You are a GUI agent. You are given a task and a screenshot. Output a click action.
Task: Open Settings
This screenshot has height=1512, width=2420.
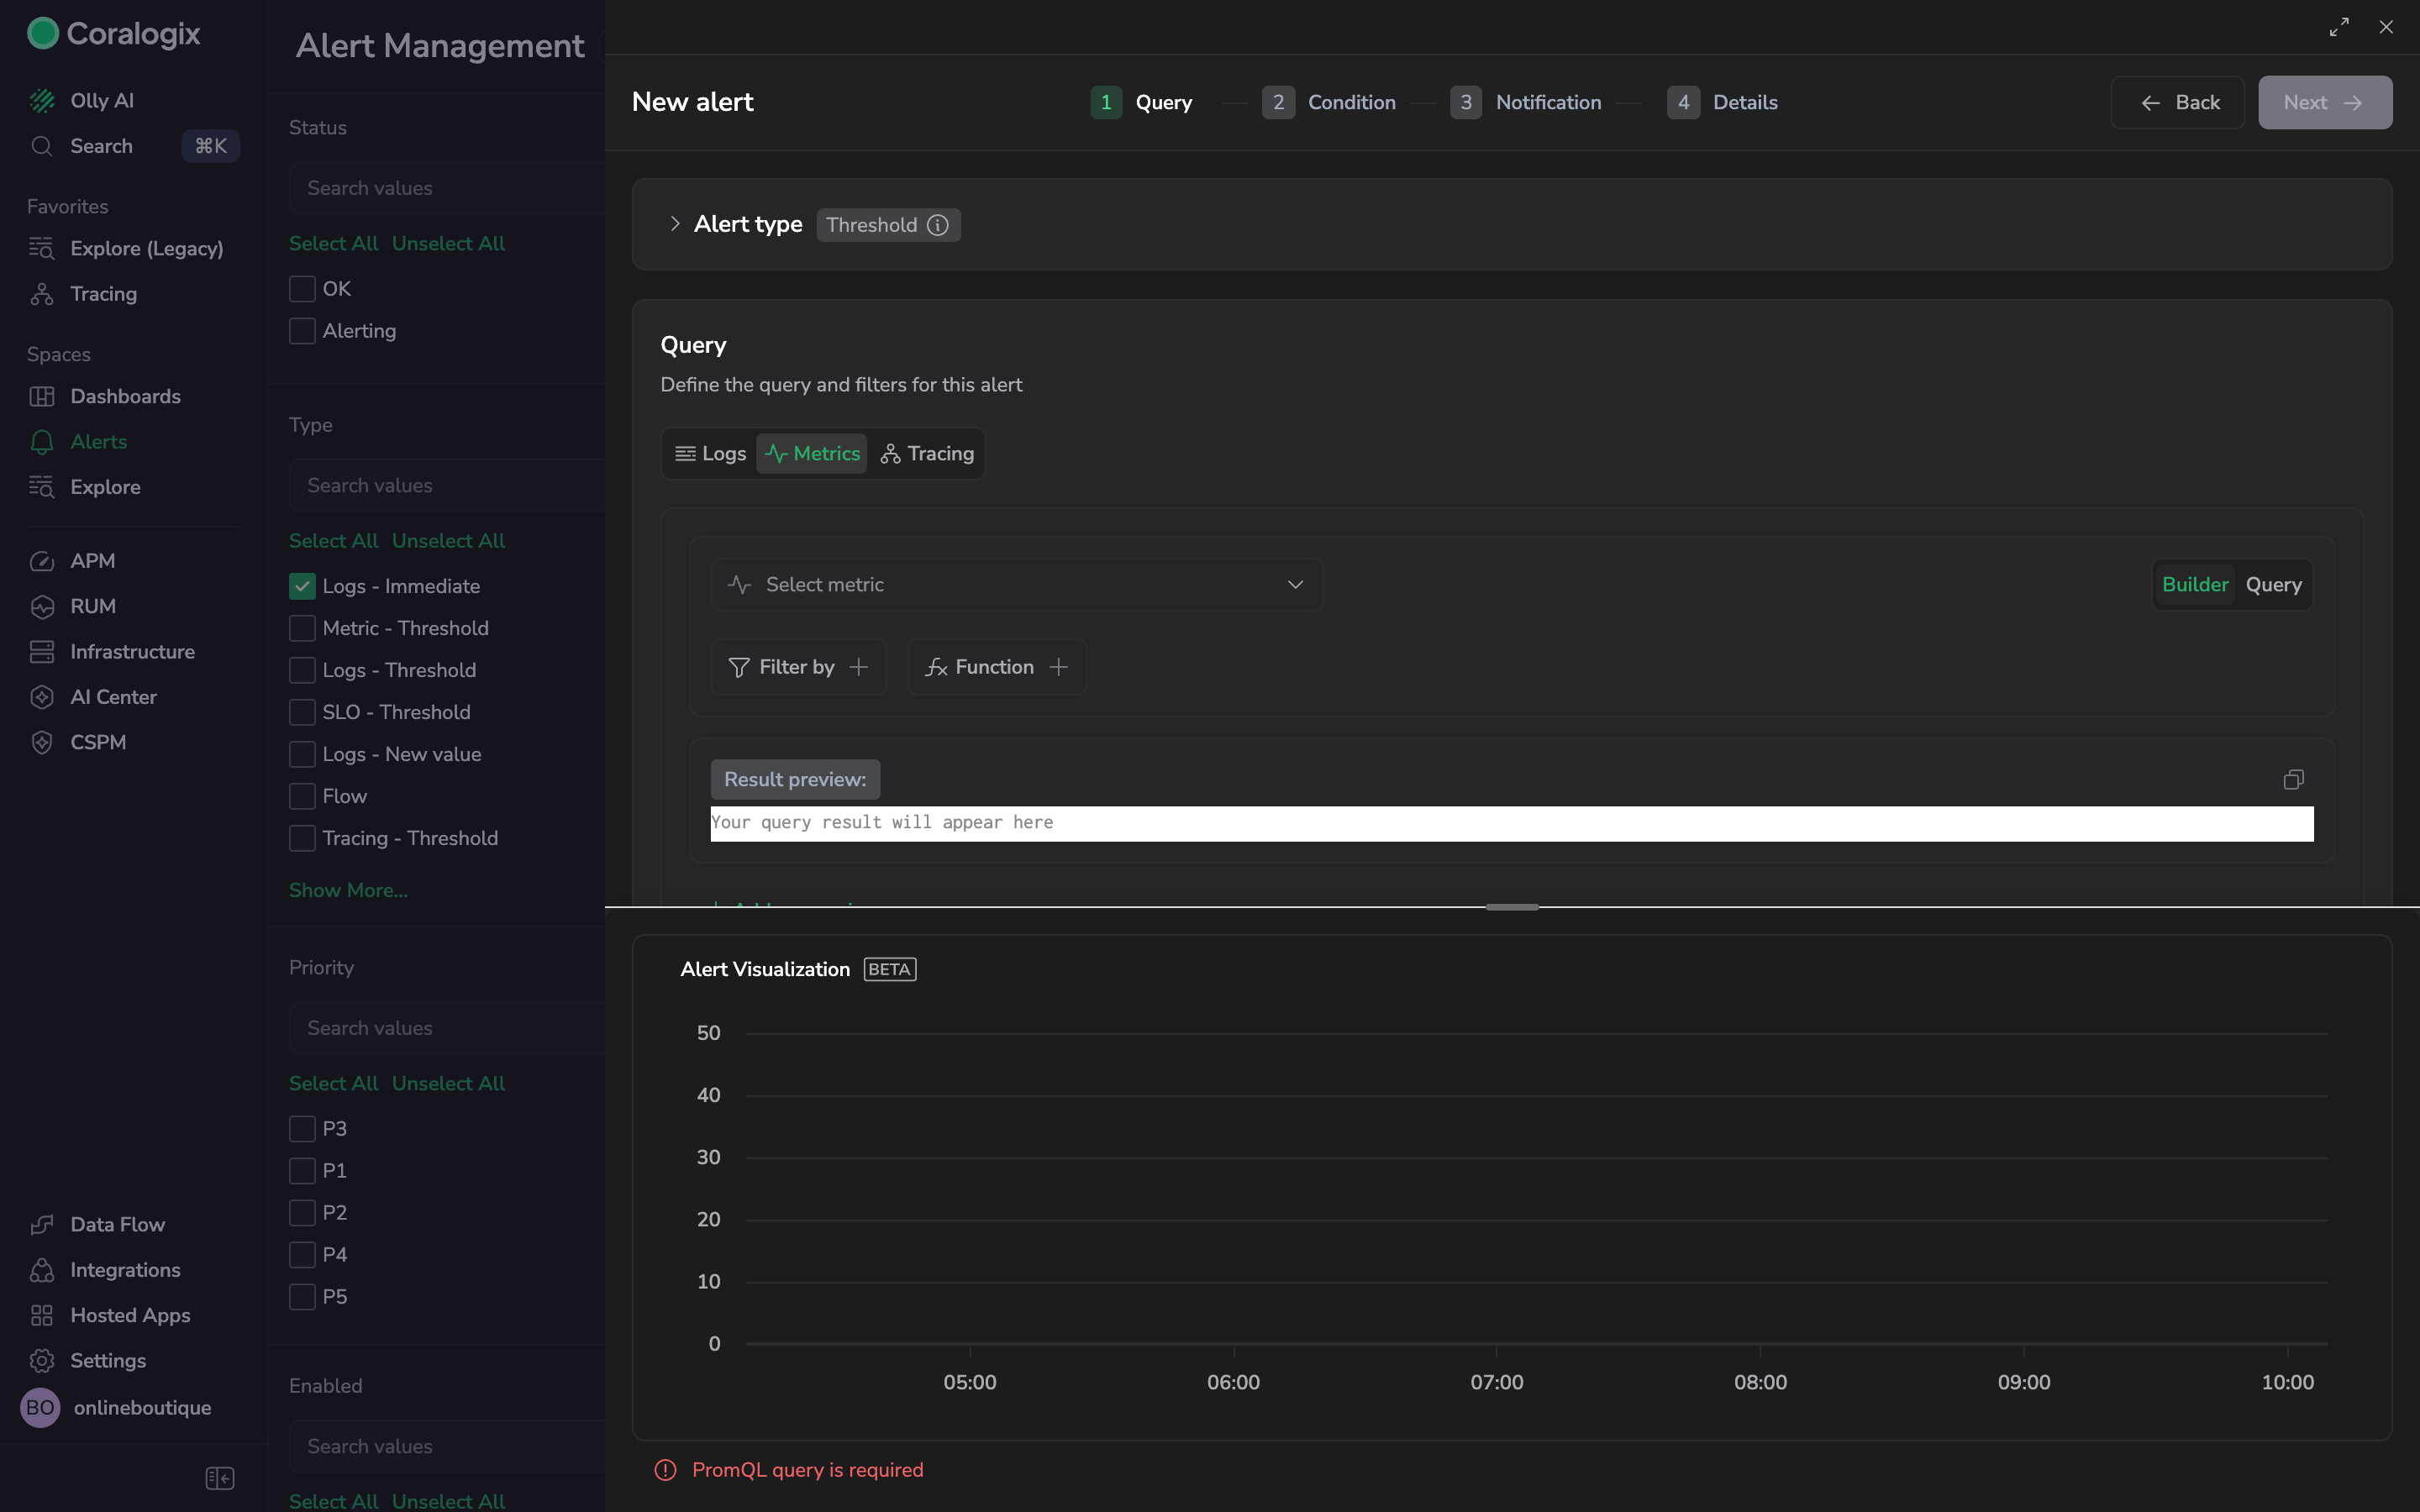tap(108, 1360)
